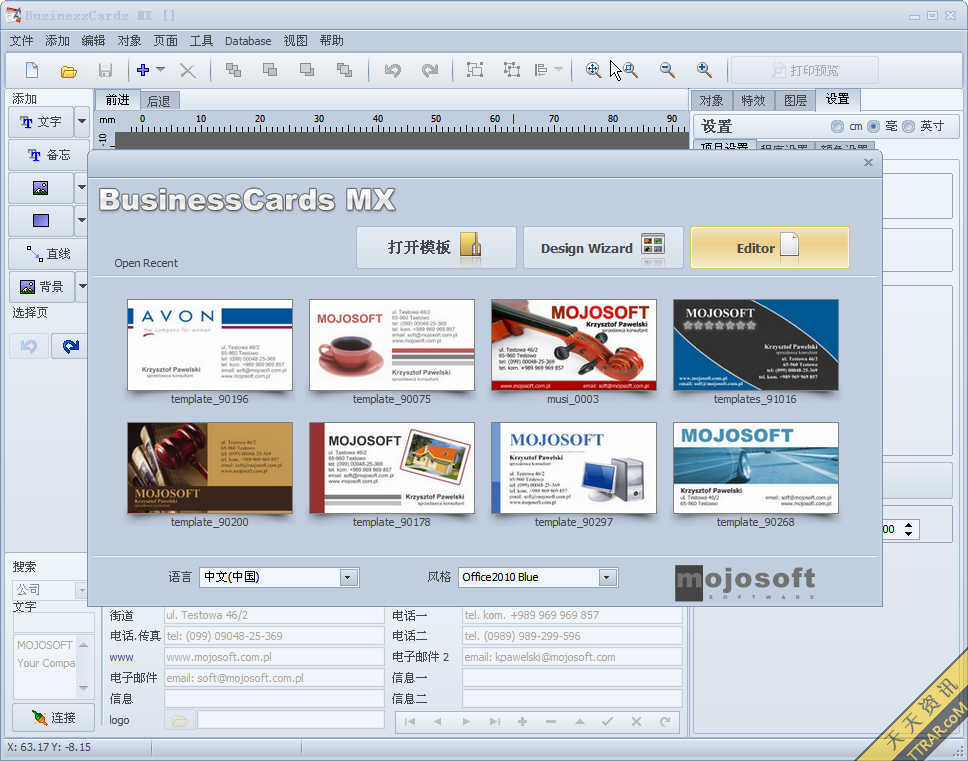Open the 背景 tool dropdown arrow
The image size is (968, 761).
pyautogui.click(x=81, y=286)
